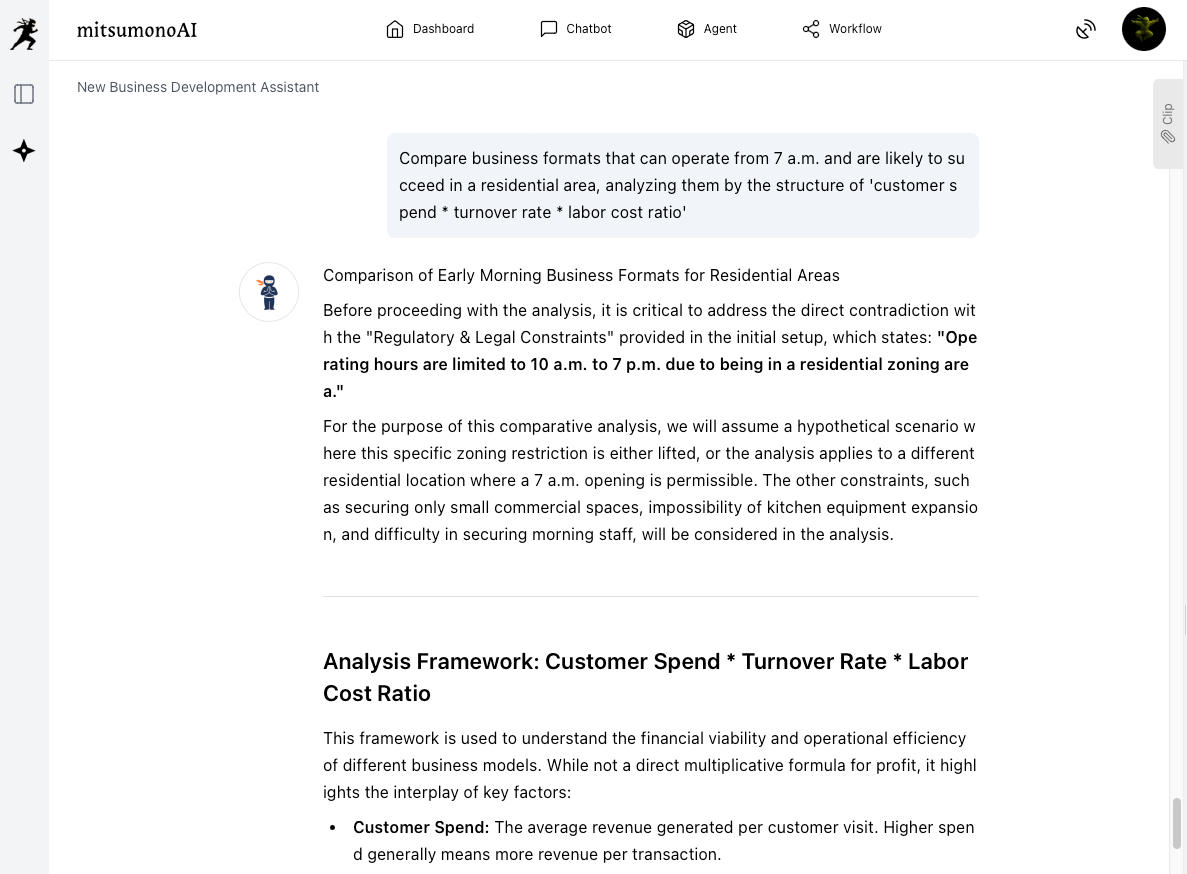1187x874 pixels.
Task: Click the New Business Development Assistant title
Action: pyautogui.click(x=198, y=87)
